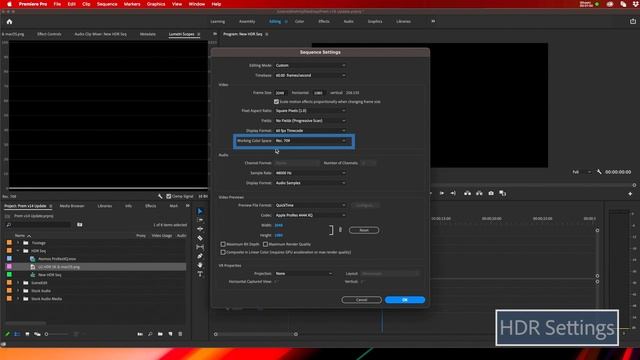
Task: Select the Razor tool
Action: click(x=200, y=238)
